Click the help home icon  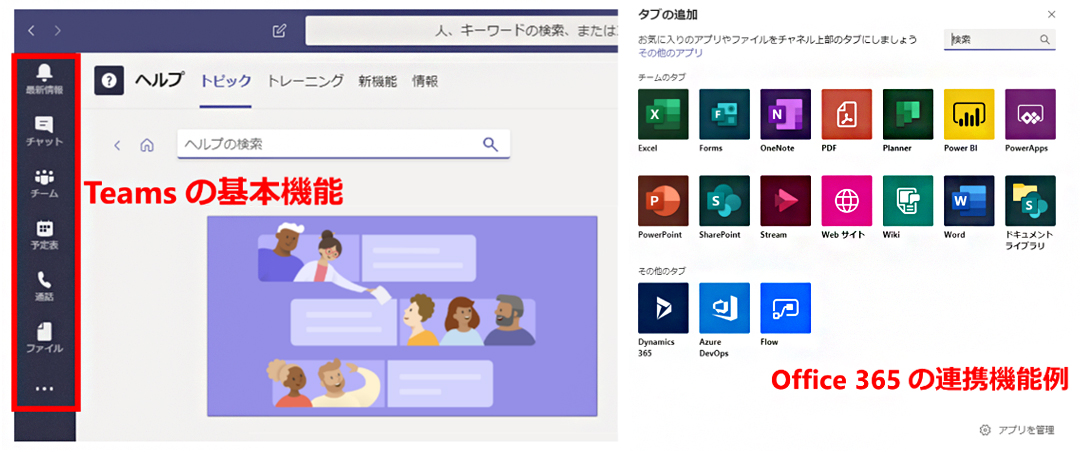coord(146,145)
